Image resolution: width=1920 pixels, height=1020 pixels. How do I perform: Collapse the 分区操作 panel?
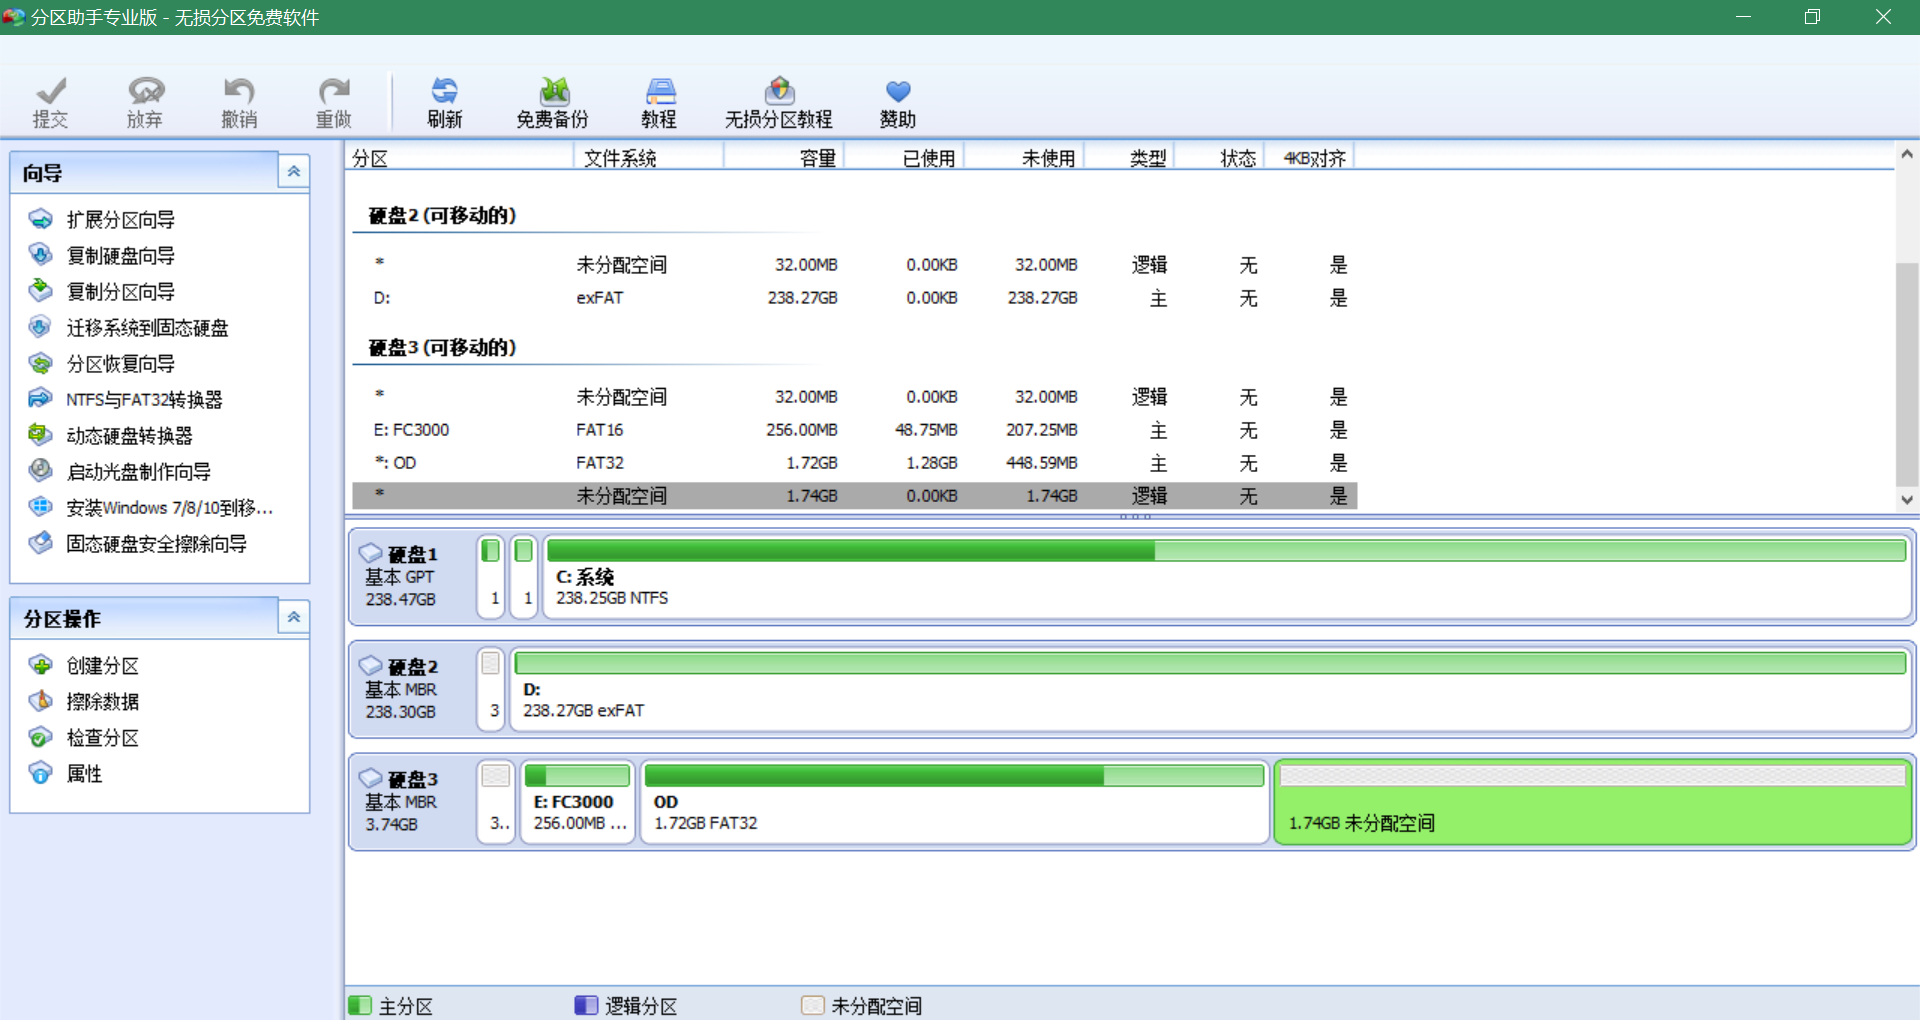pyautogui.click(x=294, y=618)
